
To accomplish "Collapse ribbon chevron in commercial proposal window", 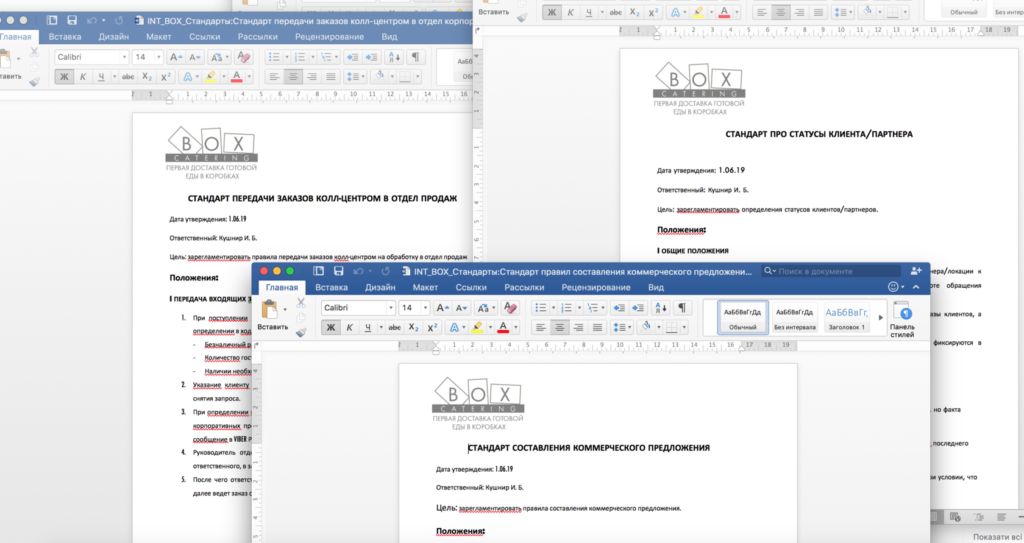I will click(x=916, y=287).
